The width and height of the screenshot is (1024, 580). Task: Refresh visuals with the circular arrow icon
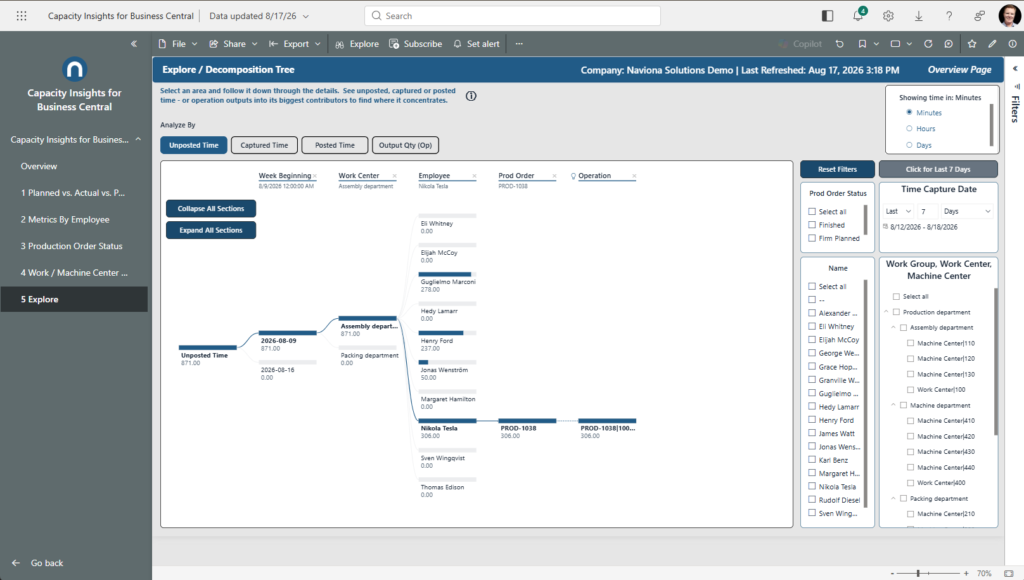pos(928,44)
